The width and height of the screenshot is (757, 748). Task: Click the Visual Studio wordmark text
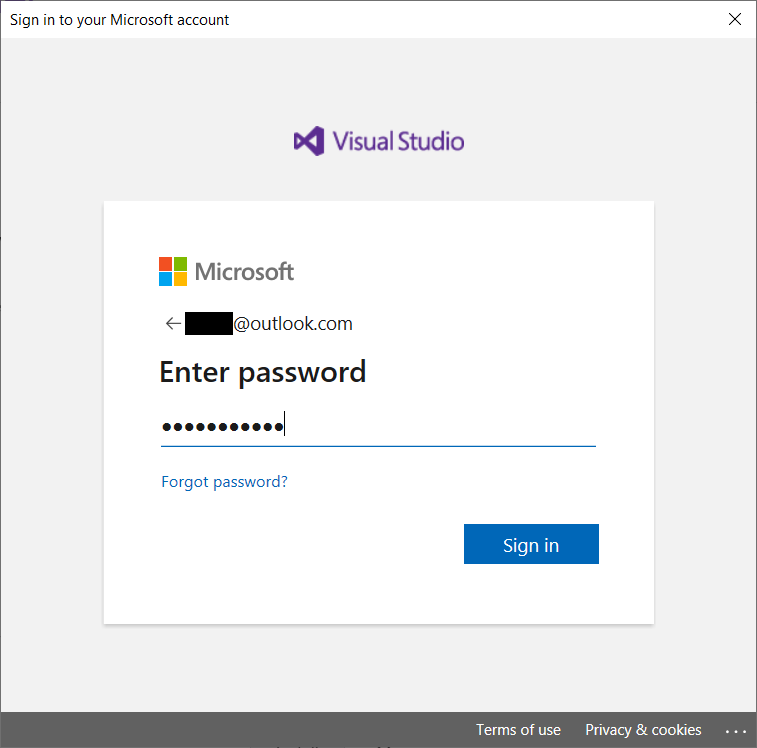click(x=398, y=141)
